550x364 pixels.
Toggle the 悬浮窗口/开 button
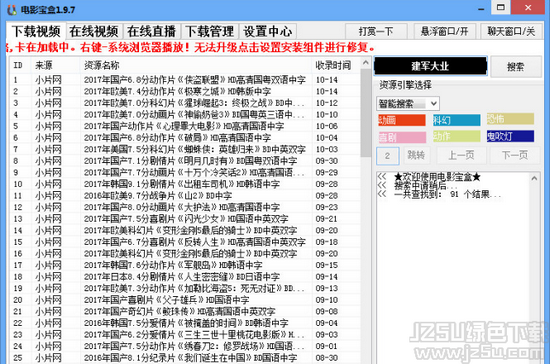[x=444, y=32]
